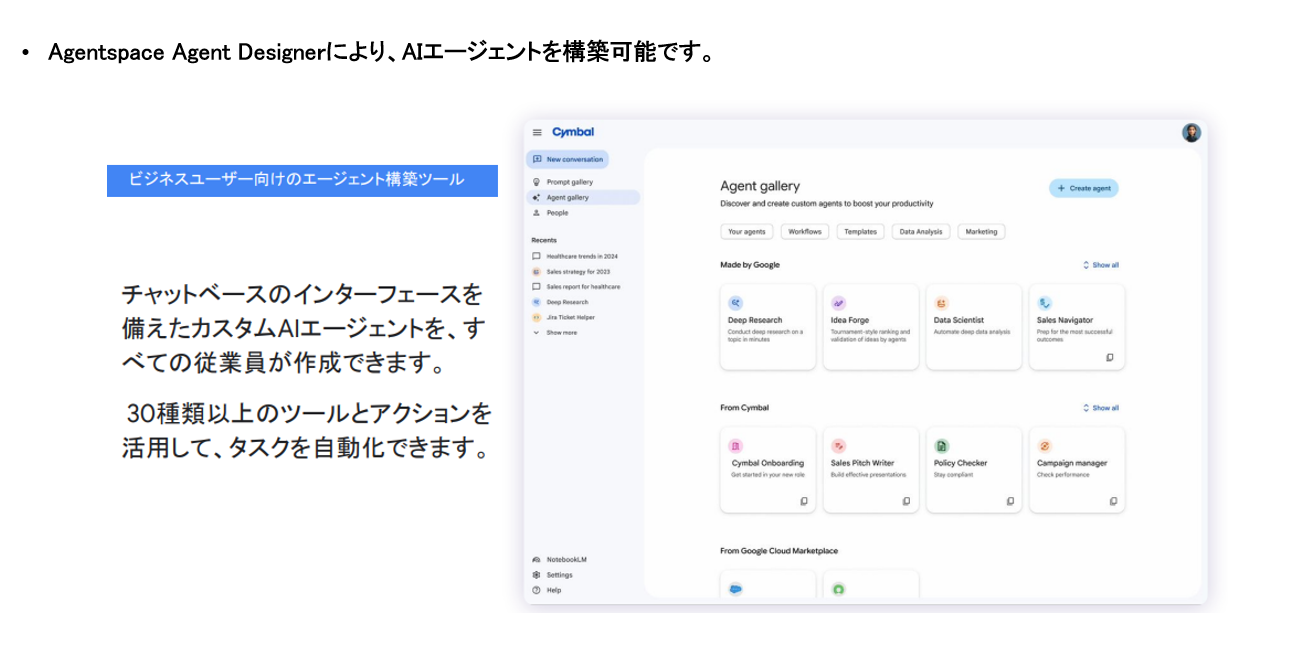Copy the Sales Pitch Writer agent
Screen dimensions: 1300x648
(x=907, y=501)
